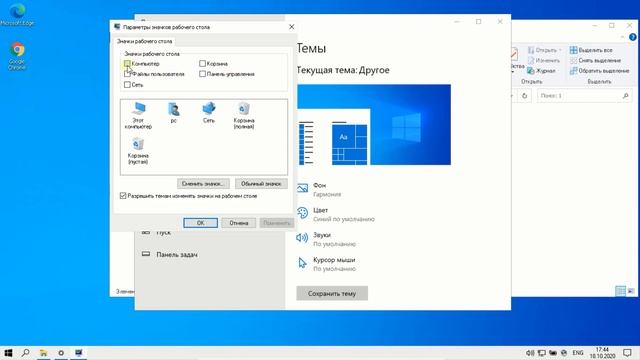The image size is (640, 360).
Task: Maximize the Settings window
Action: point(478,22)
